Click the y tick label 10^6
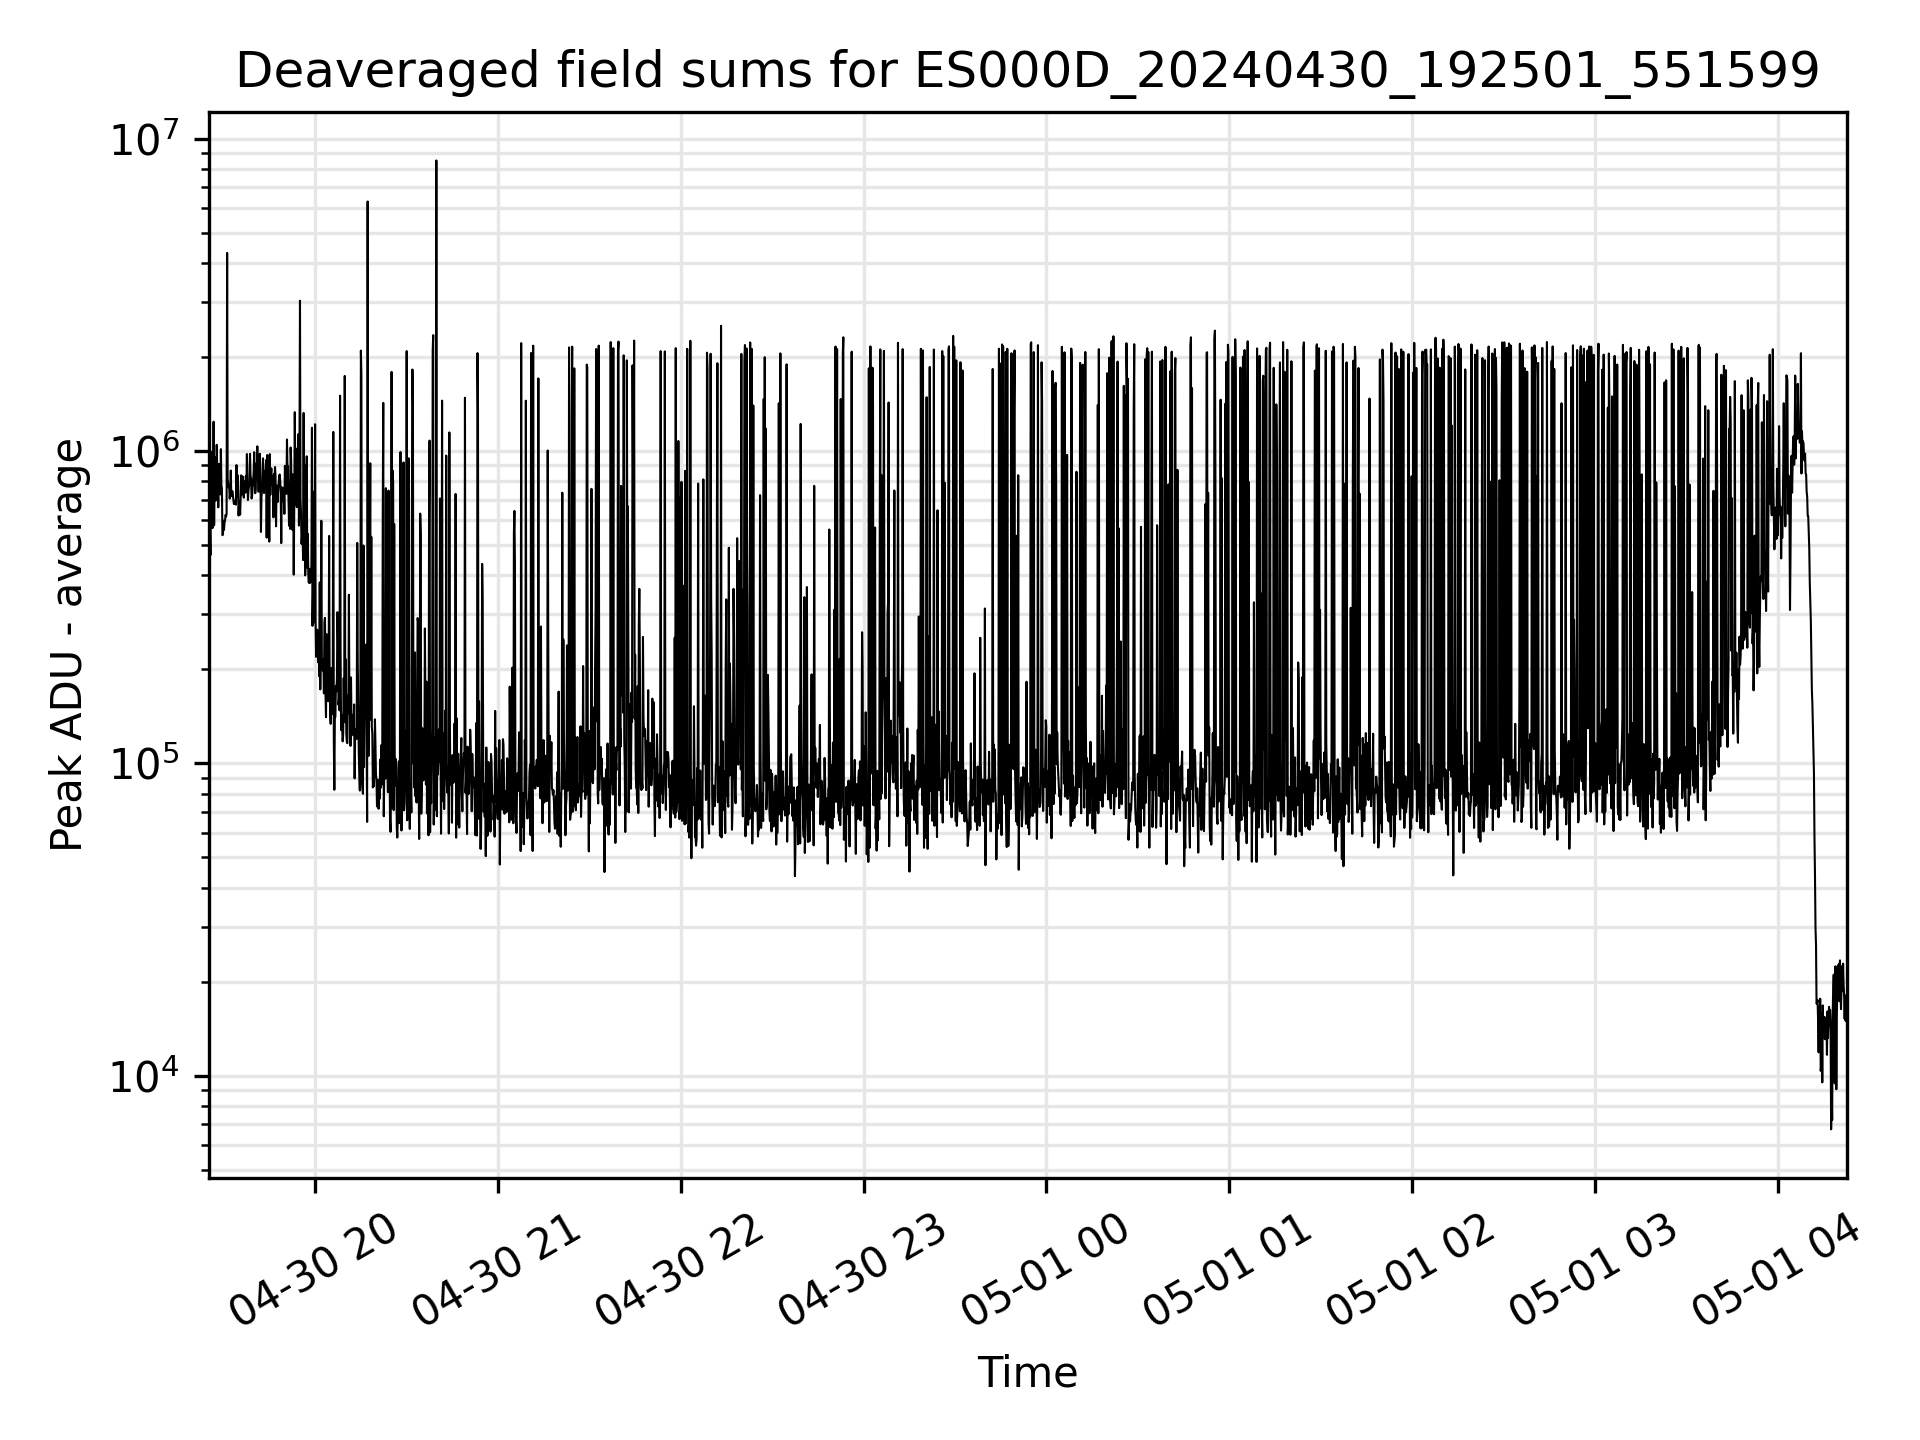This screenshot has height=1440, width=1920. point(144,451)
